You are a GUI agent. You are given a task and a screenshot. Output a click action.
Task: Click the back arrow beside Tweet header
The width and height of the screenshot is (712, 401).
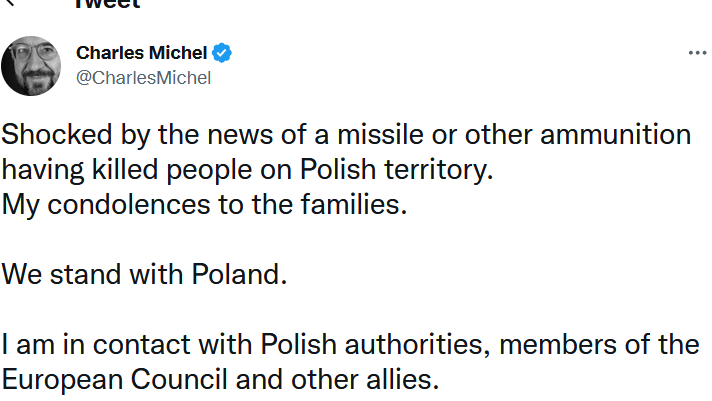(12, 3)
